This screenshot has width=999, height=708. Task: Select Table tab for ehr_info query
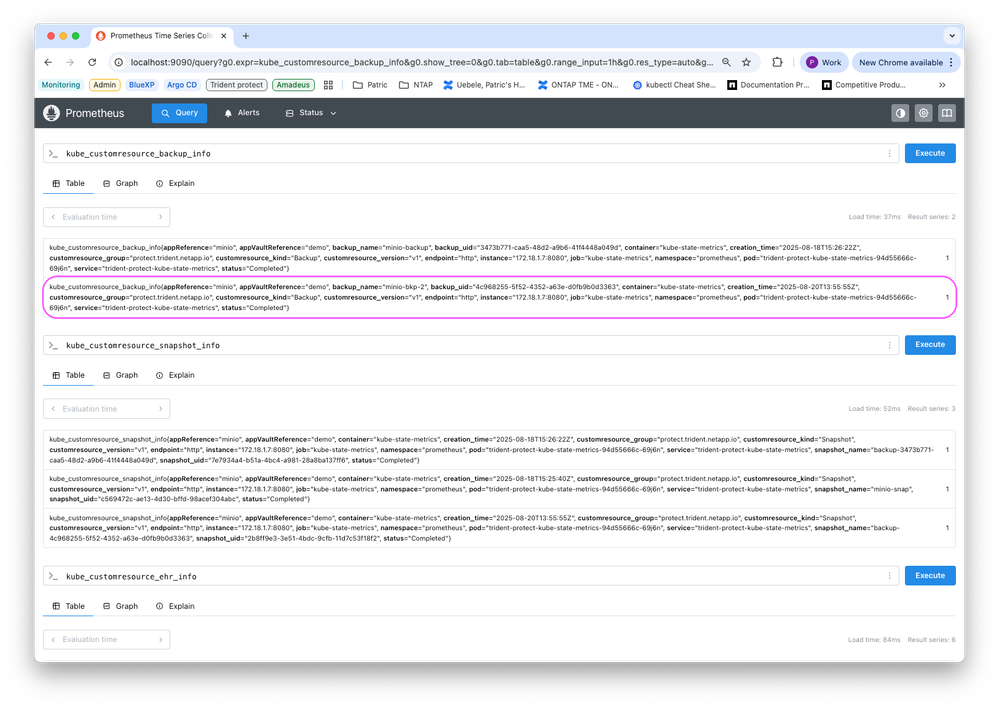point(68,606)
